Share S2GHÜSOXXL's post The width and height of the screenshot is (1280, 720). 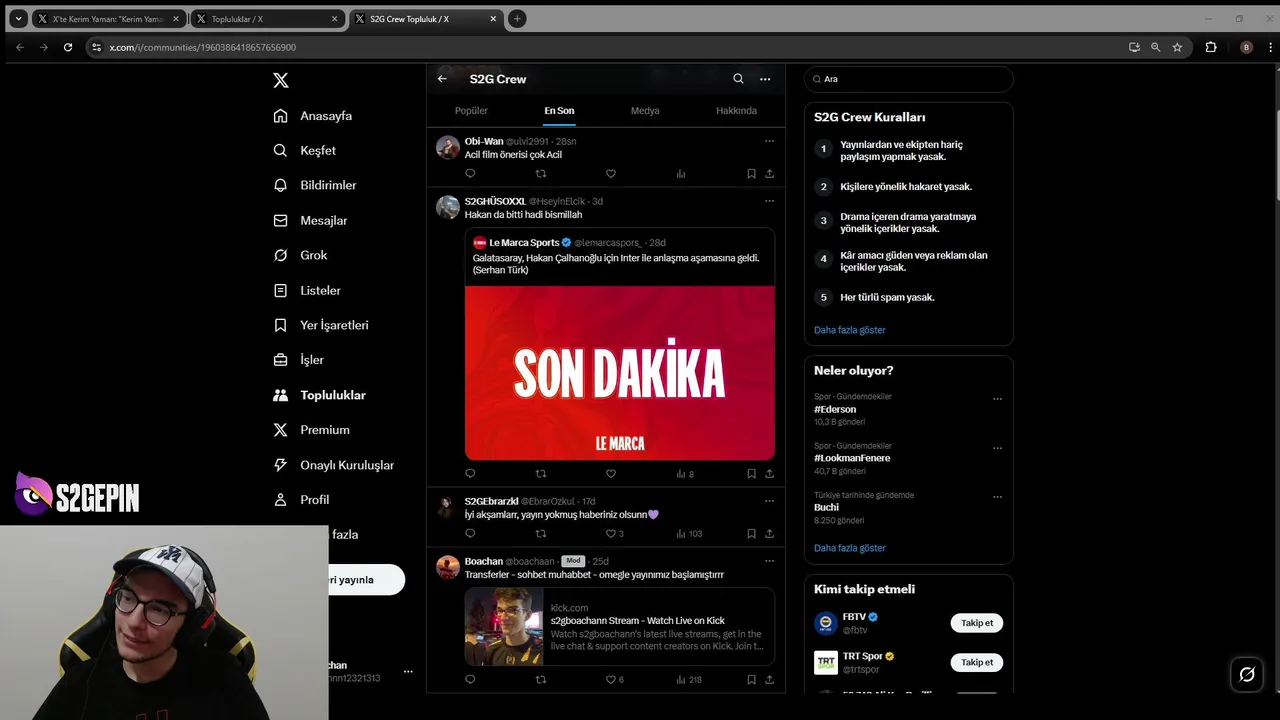click(x=769, y=473)
